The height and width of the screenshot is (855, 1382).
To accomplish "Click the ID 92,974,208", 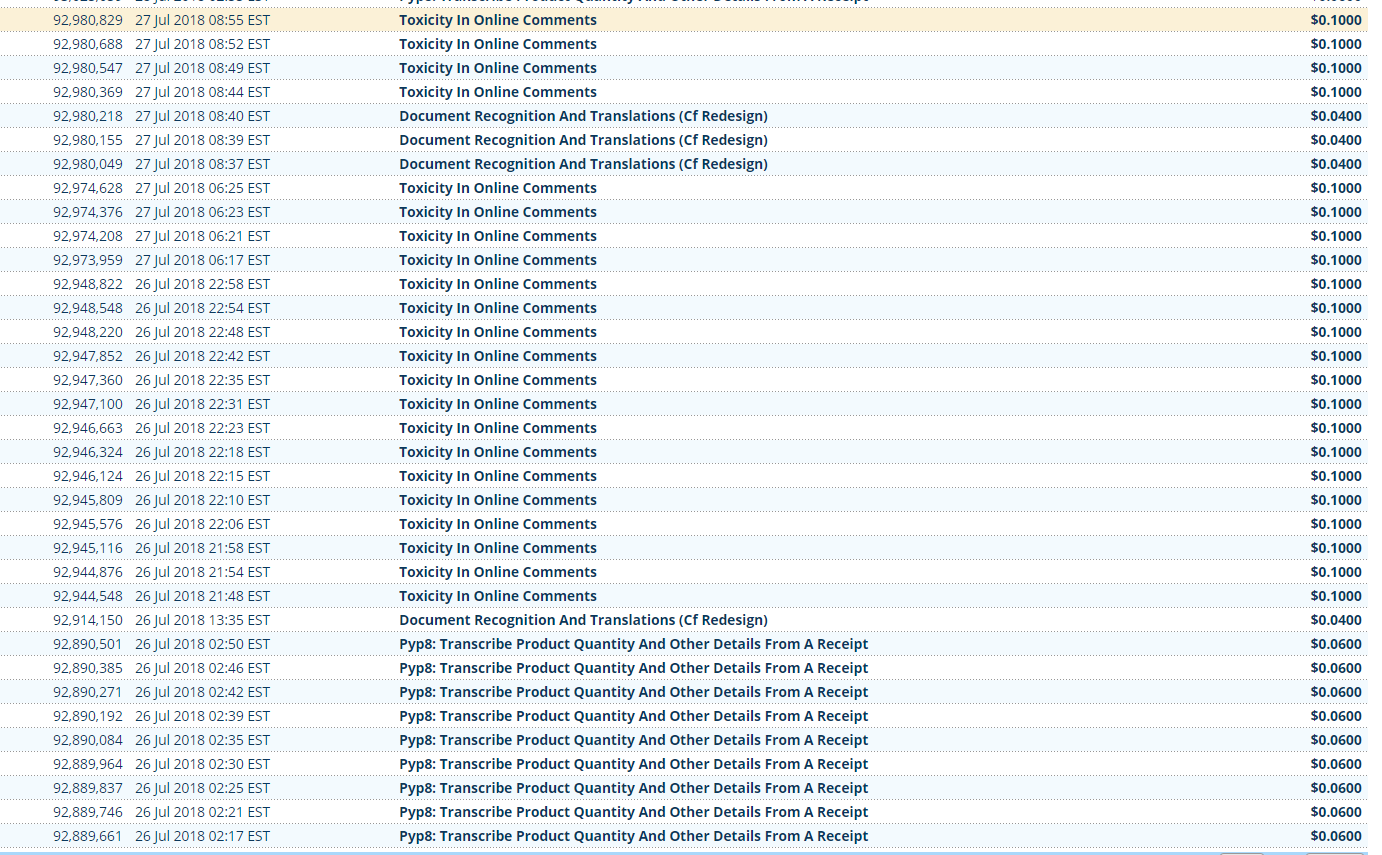I will pos(88,236).
